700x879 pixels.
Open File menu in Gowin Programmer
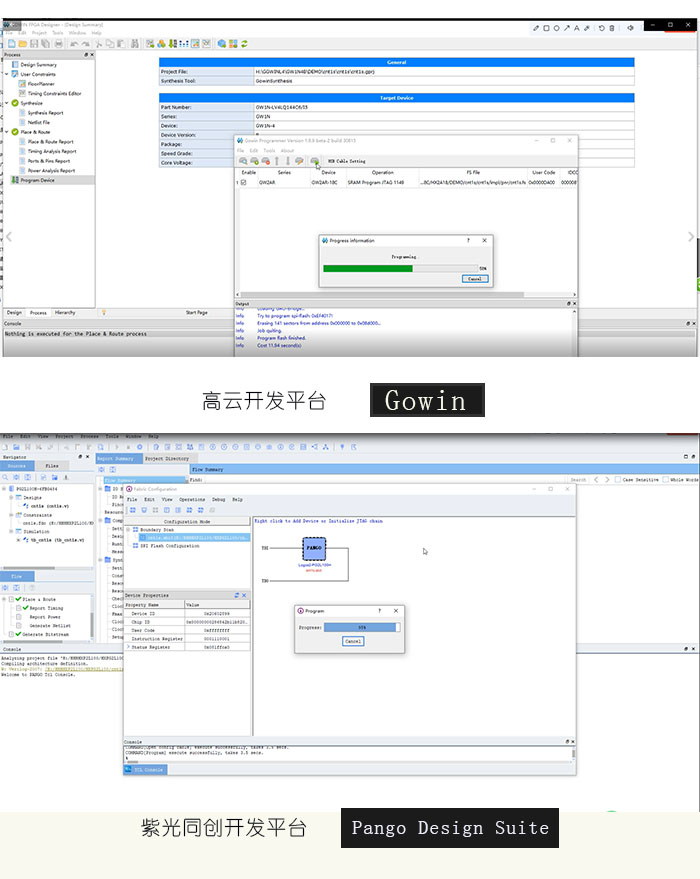coord(240,150)
